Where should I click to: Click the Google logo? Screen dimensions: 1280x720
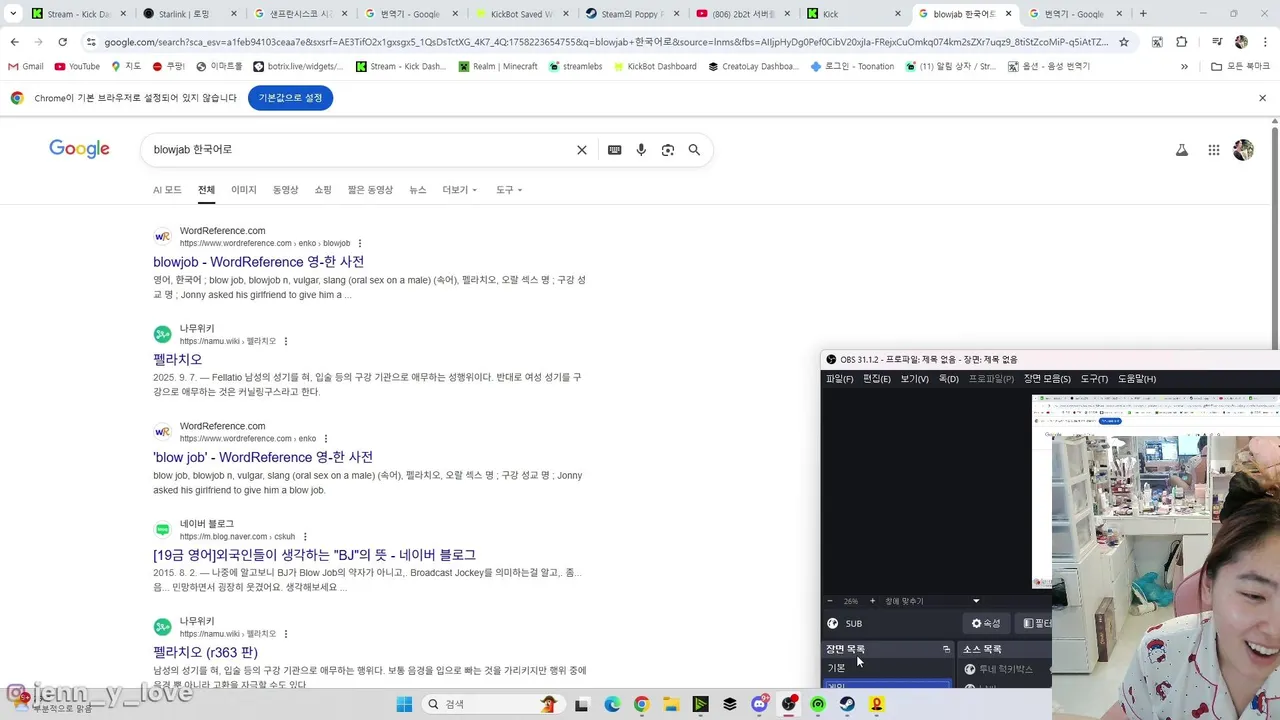[x=79, y=149]
